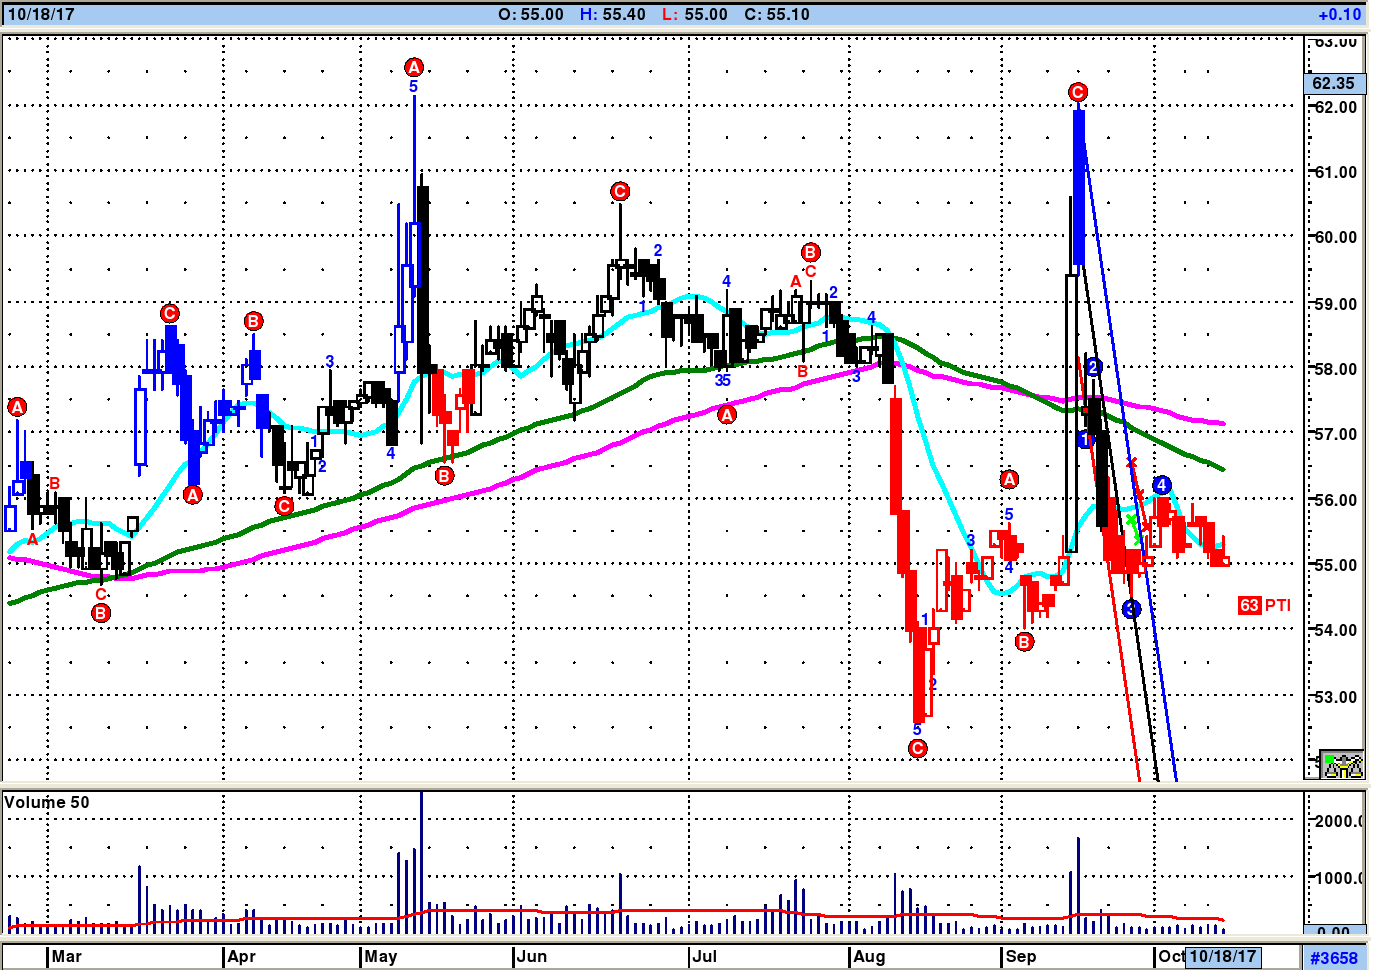The height and width of the screenshot is (970, 1400).
Task: Select blue wave 4 marker near October
Action: coord(1161,485)
